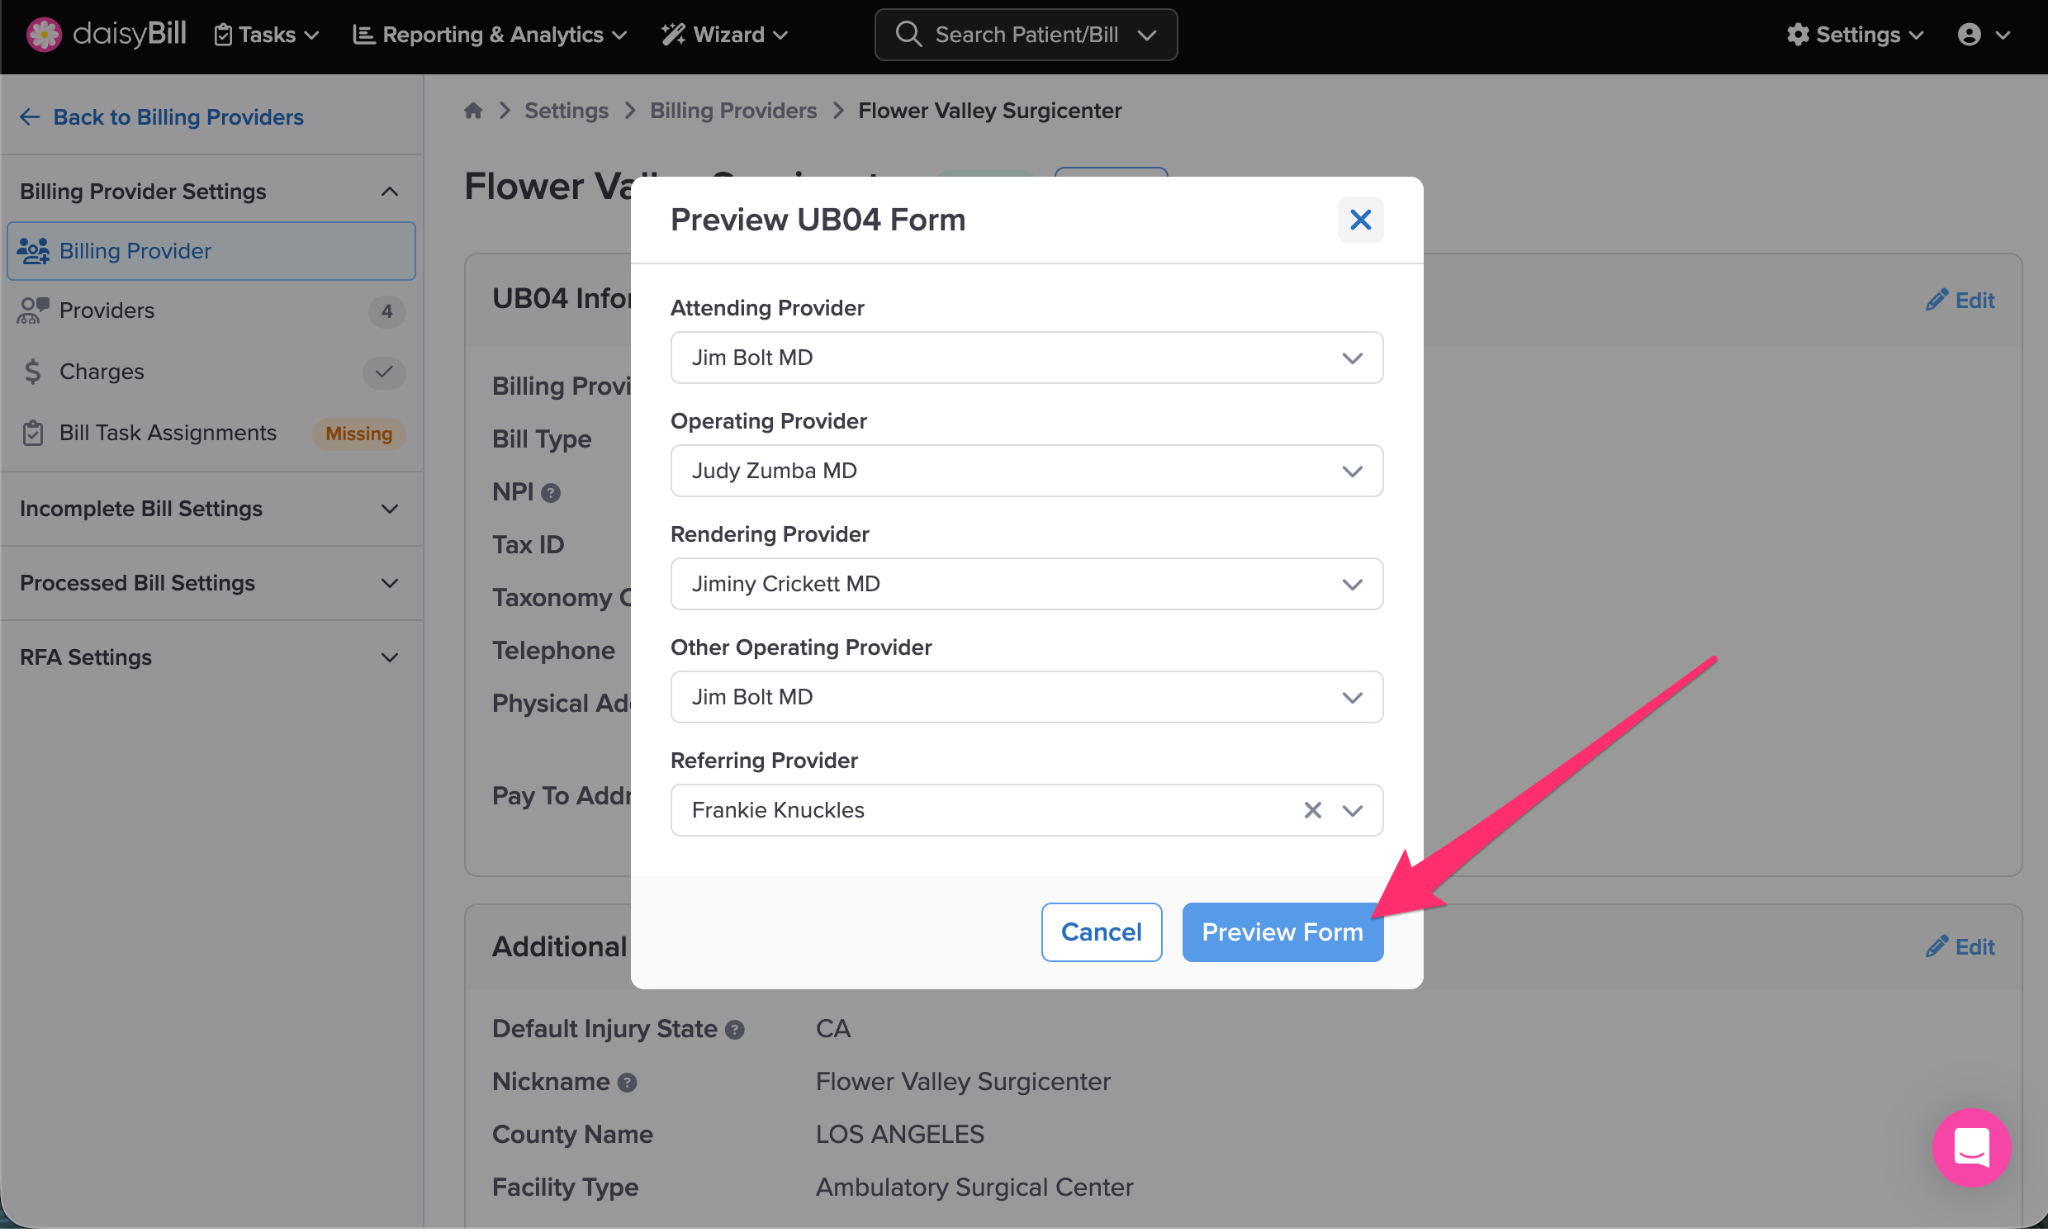2048x1229 pixels.
Task: Open the Tasks menu
Action: click(266, 35)
